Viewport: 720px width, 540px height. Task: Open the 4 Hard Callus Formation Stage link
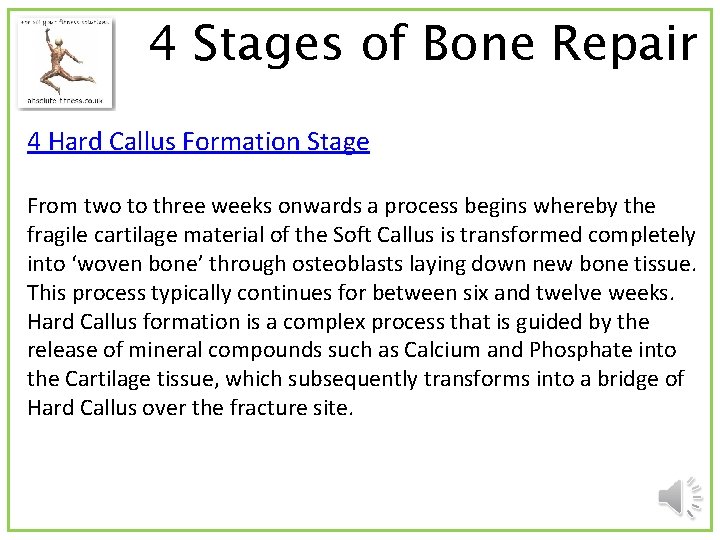click(x=198, y=141)
